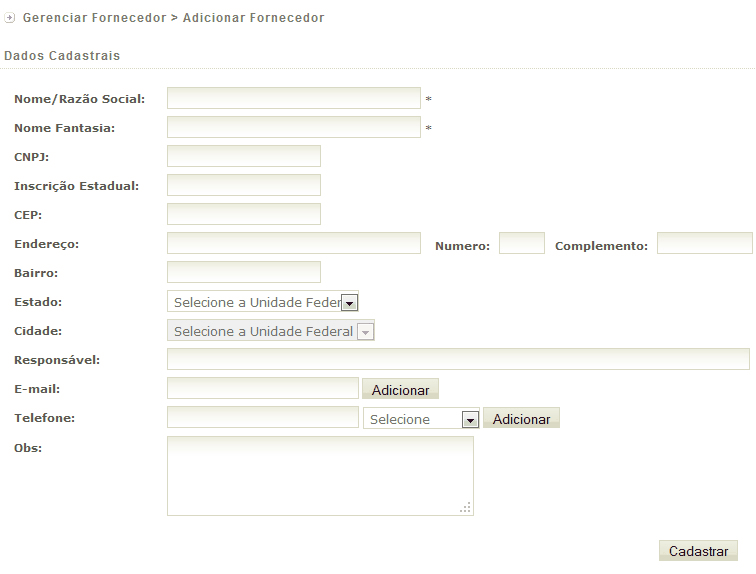Focus the CEP input box

pyautogui.click(x=243, y=214)
